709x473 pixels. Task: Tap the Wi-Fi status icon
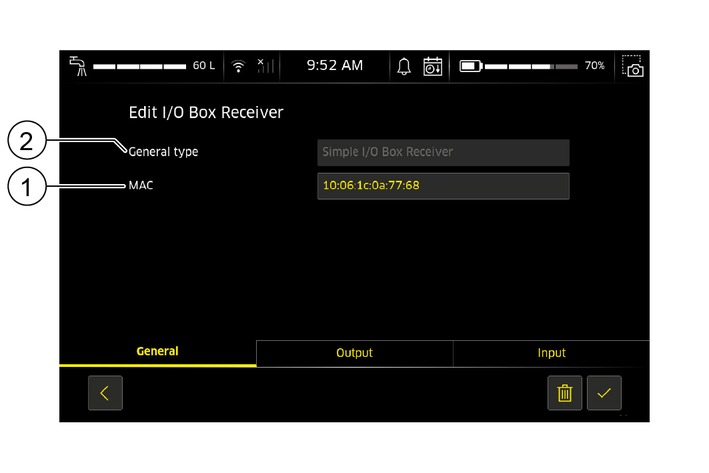point(238,66)
